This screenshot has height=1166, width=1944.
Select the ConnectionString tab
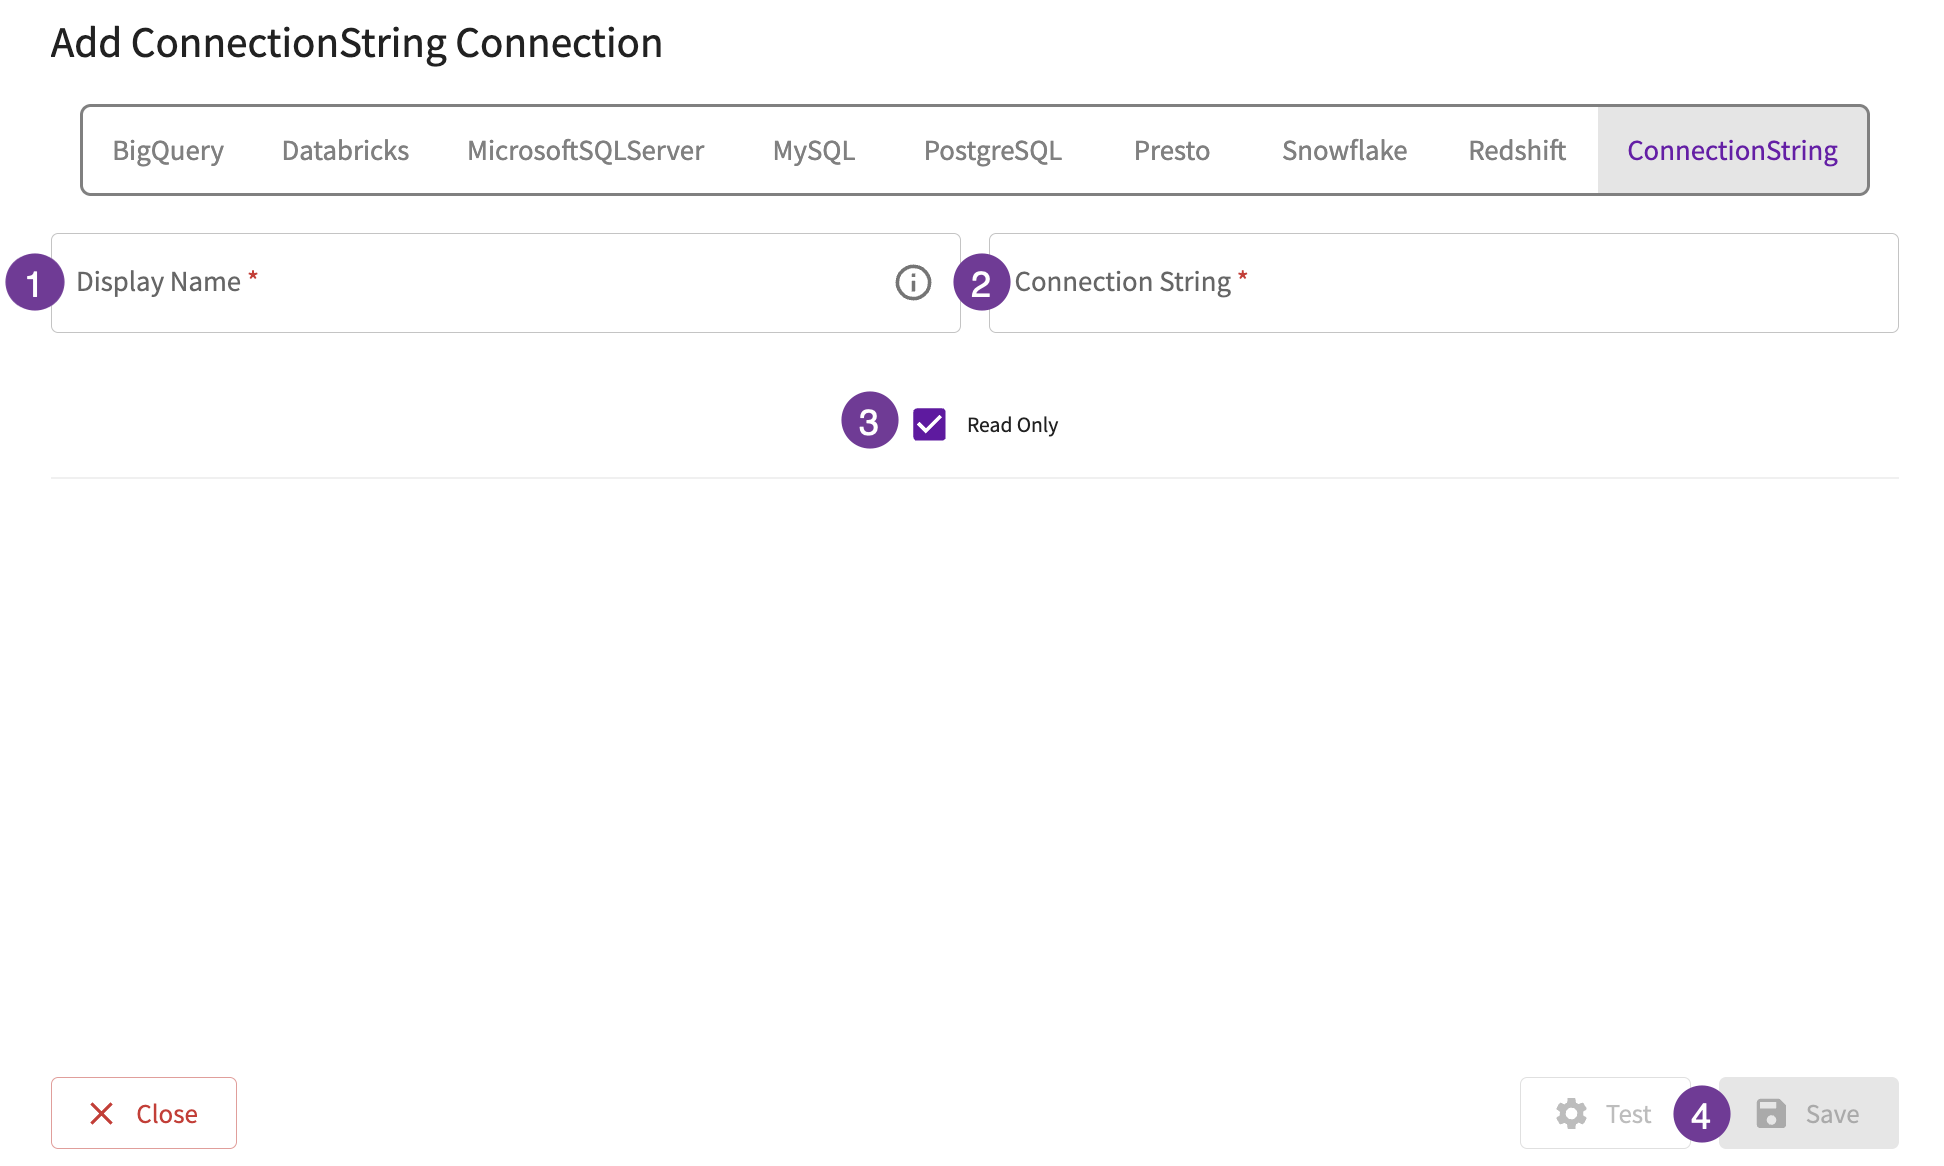(x=1732, y=150)
